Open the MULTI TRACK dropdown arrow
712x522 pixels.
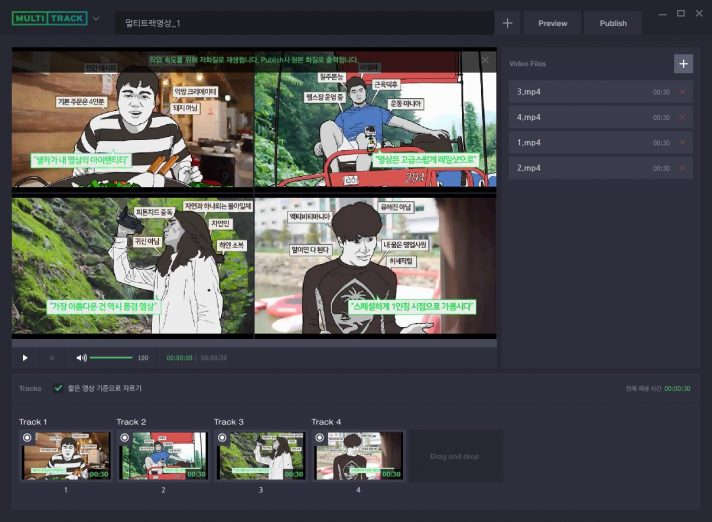point(96,19)
